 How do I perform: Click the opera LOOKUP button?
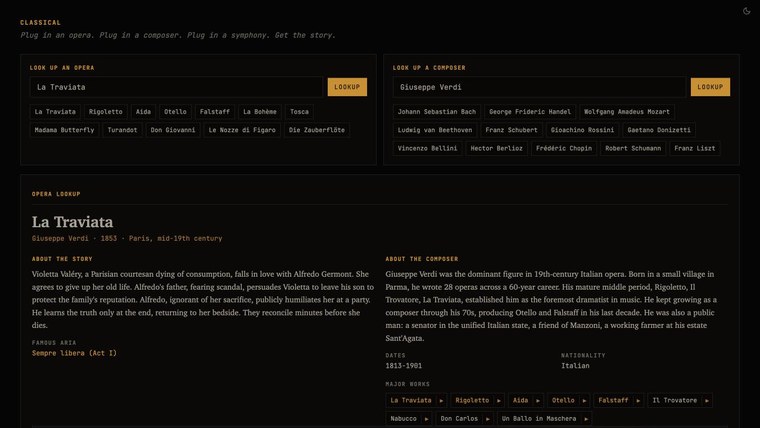[347, 87]
